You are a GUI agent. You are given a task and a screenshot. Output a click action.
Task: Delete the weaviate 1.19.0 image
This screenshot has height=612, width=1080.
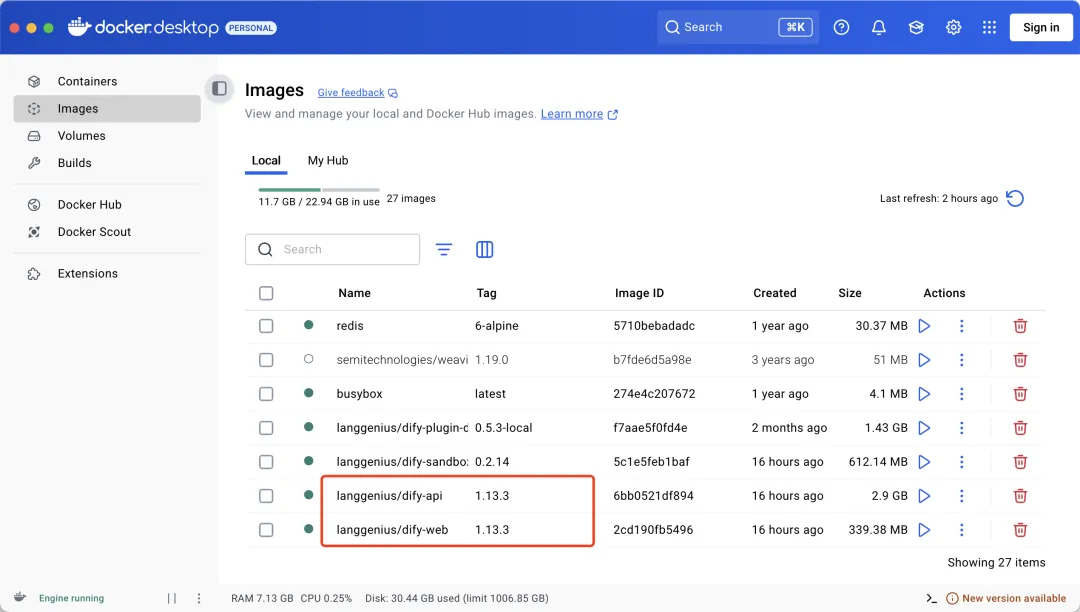(x=1020, y=360)
